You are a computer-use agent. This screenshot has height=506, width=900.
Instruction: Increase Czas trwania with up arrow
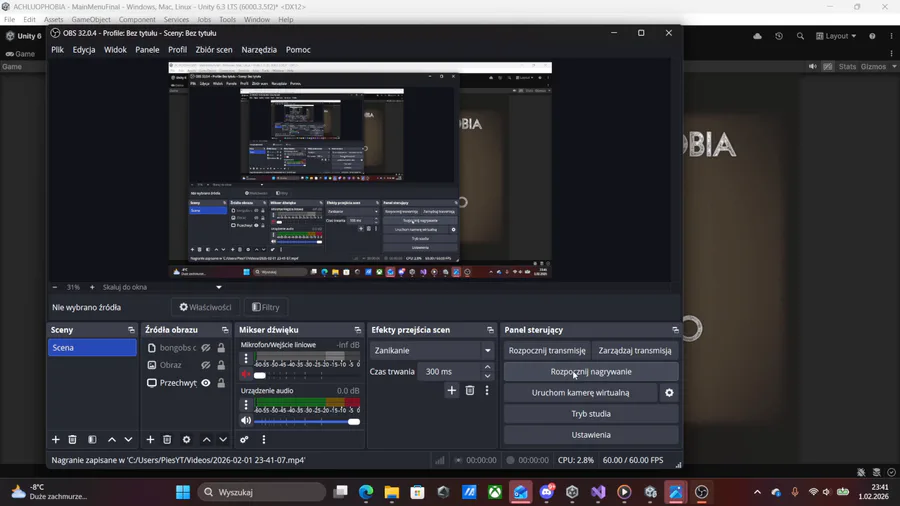click(487, 367)
